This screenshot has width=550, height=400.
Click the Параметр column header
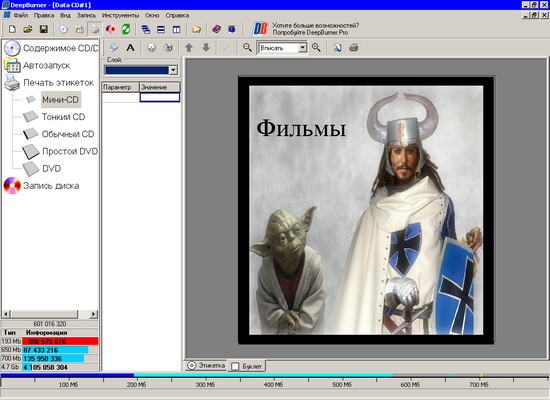(x=120, y=87)
